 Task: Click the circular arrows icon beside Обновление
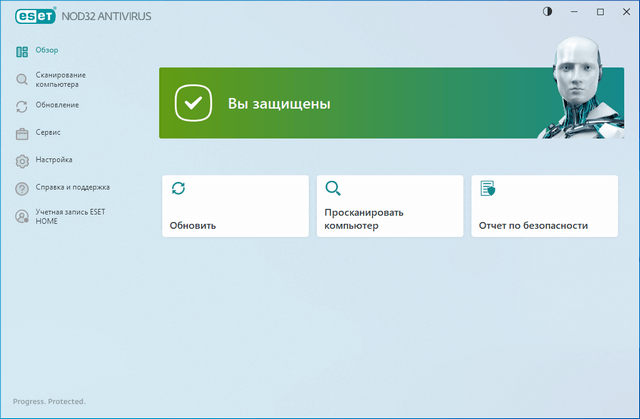point(22,106)
